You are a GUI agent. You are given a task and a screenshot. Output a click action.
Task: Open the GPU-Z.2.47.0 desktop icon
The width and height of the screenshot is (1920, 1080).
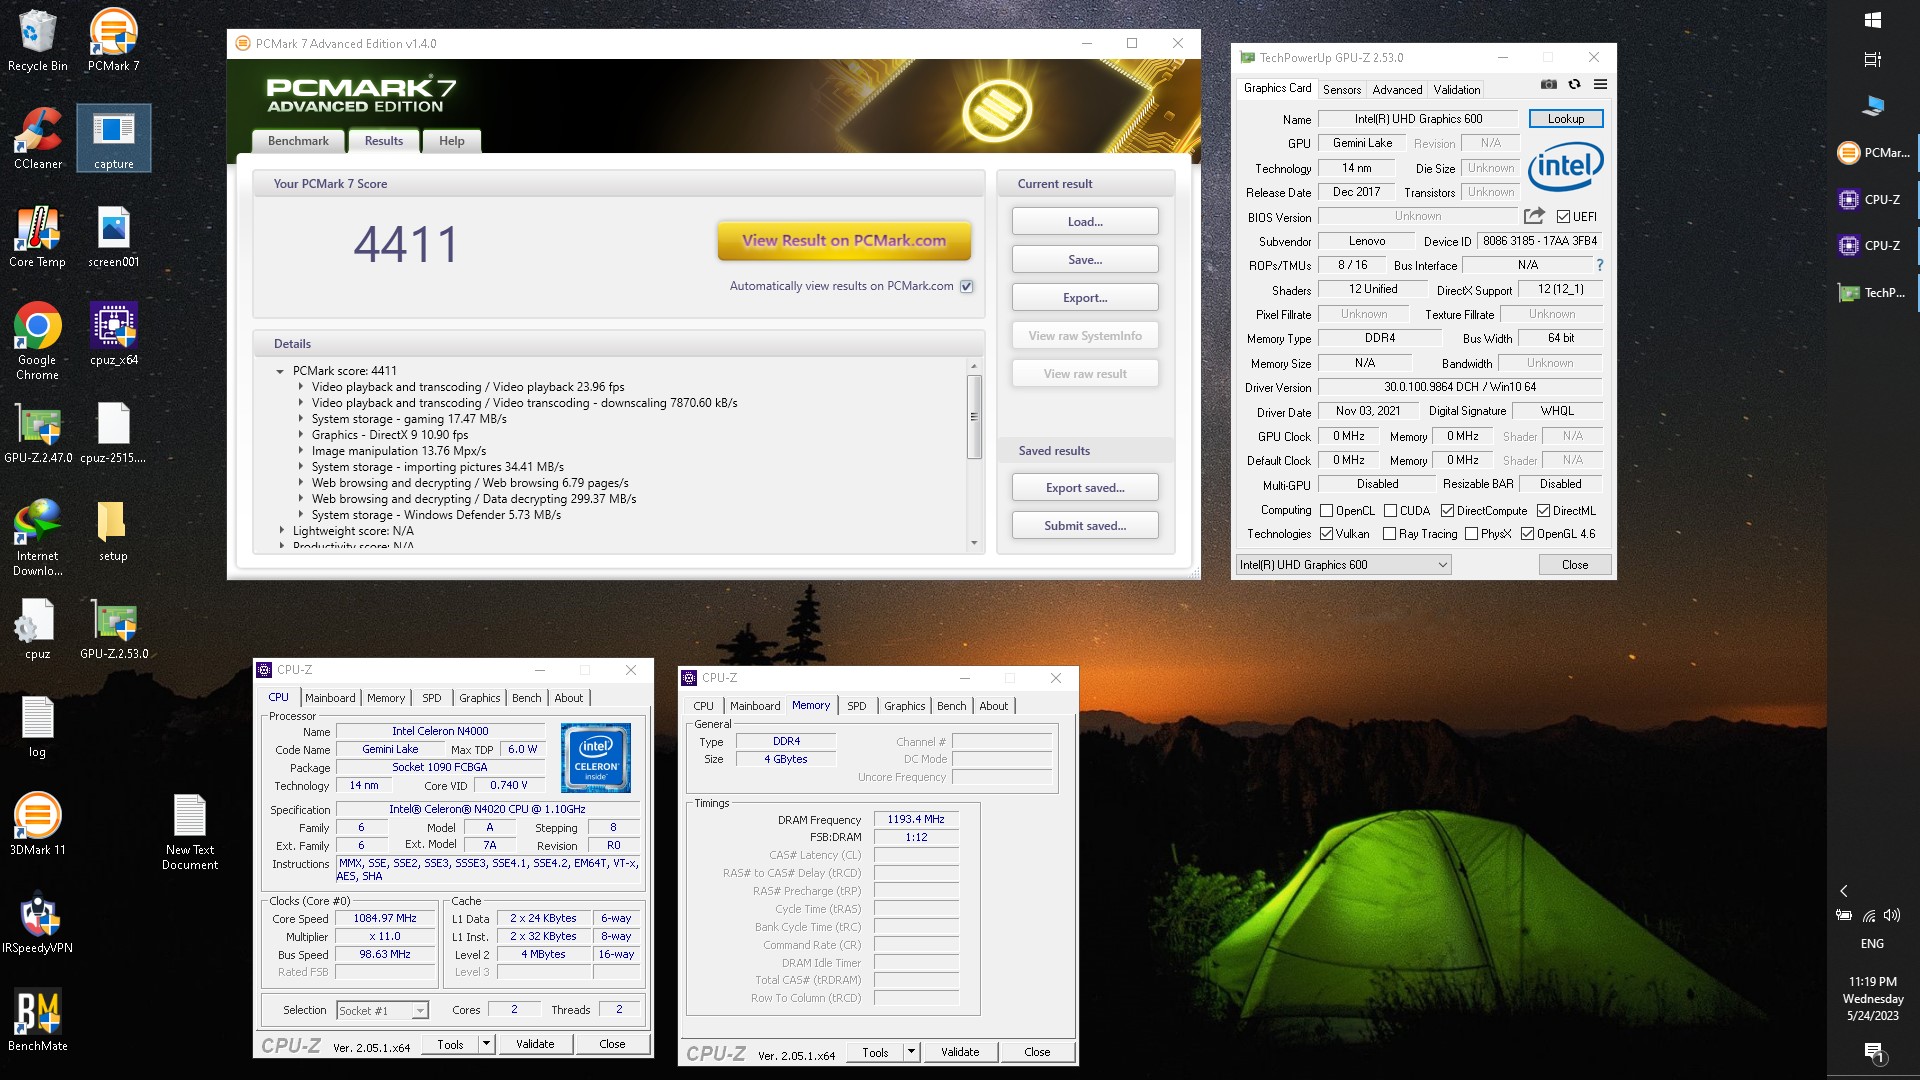pos(37,432)
